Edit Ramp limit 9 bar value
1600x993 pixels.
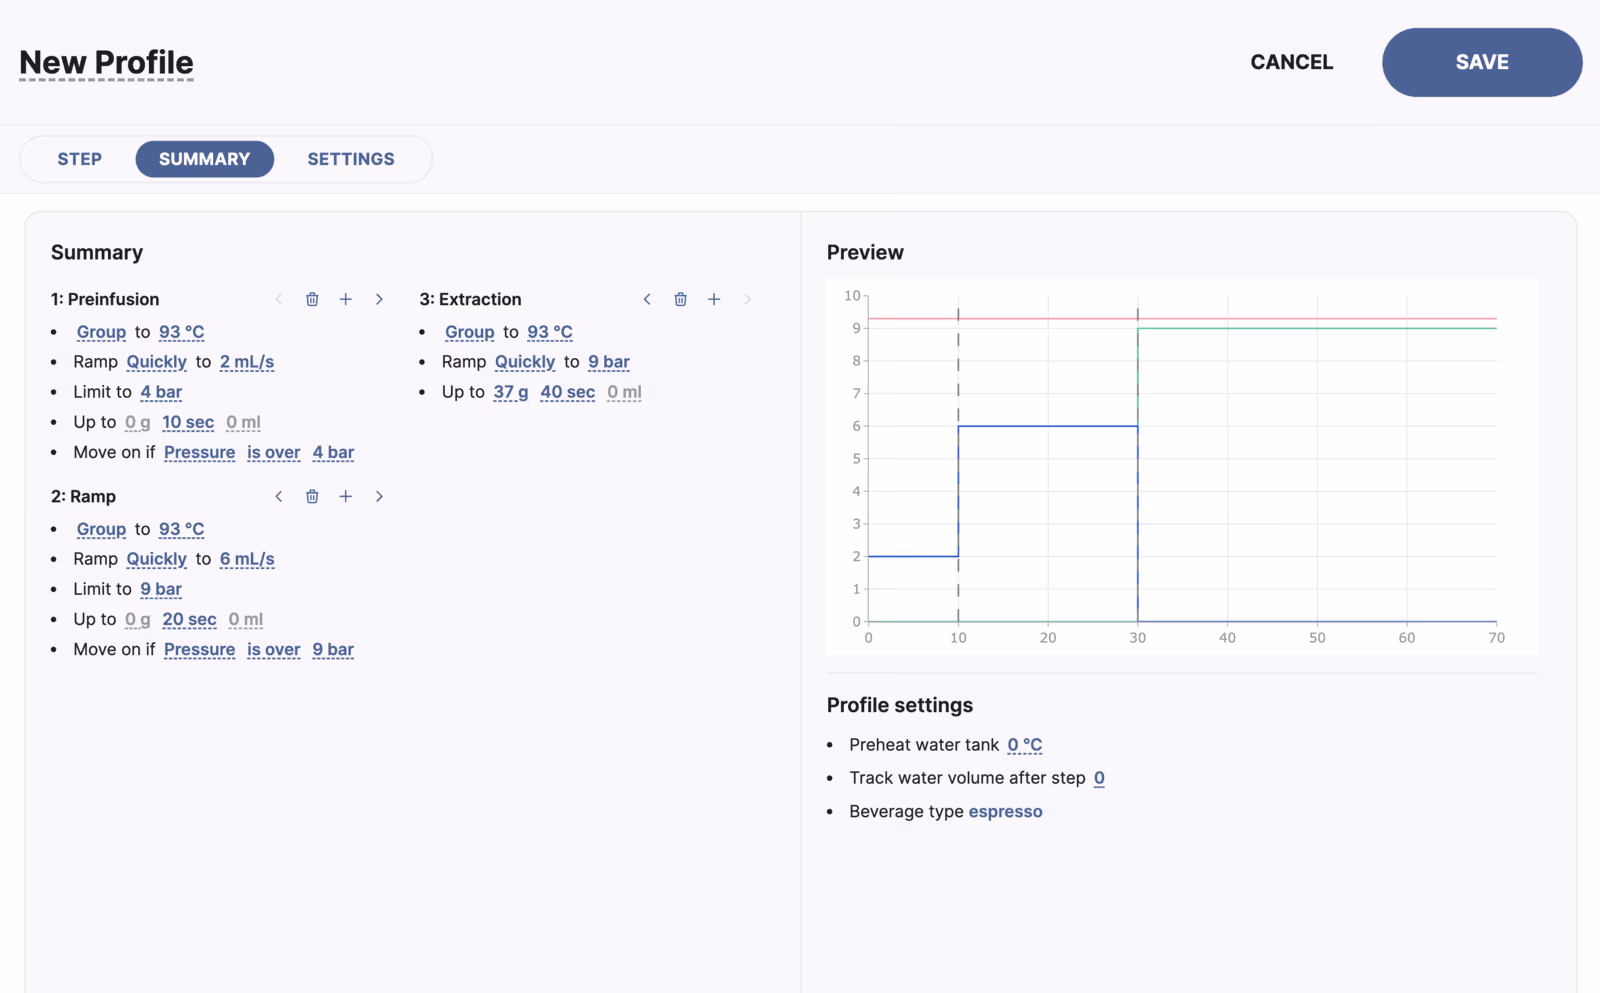pyautogui.click(x=161, y=589)
